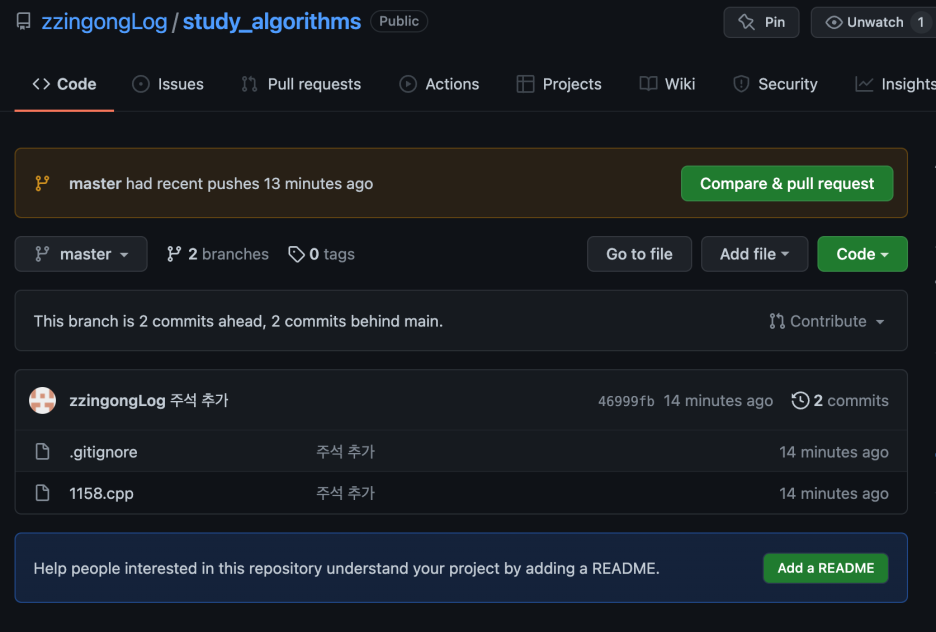Click the code brackets icon in the Code tab
Screen dimensions: 936x632
point(41,84)
